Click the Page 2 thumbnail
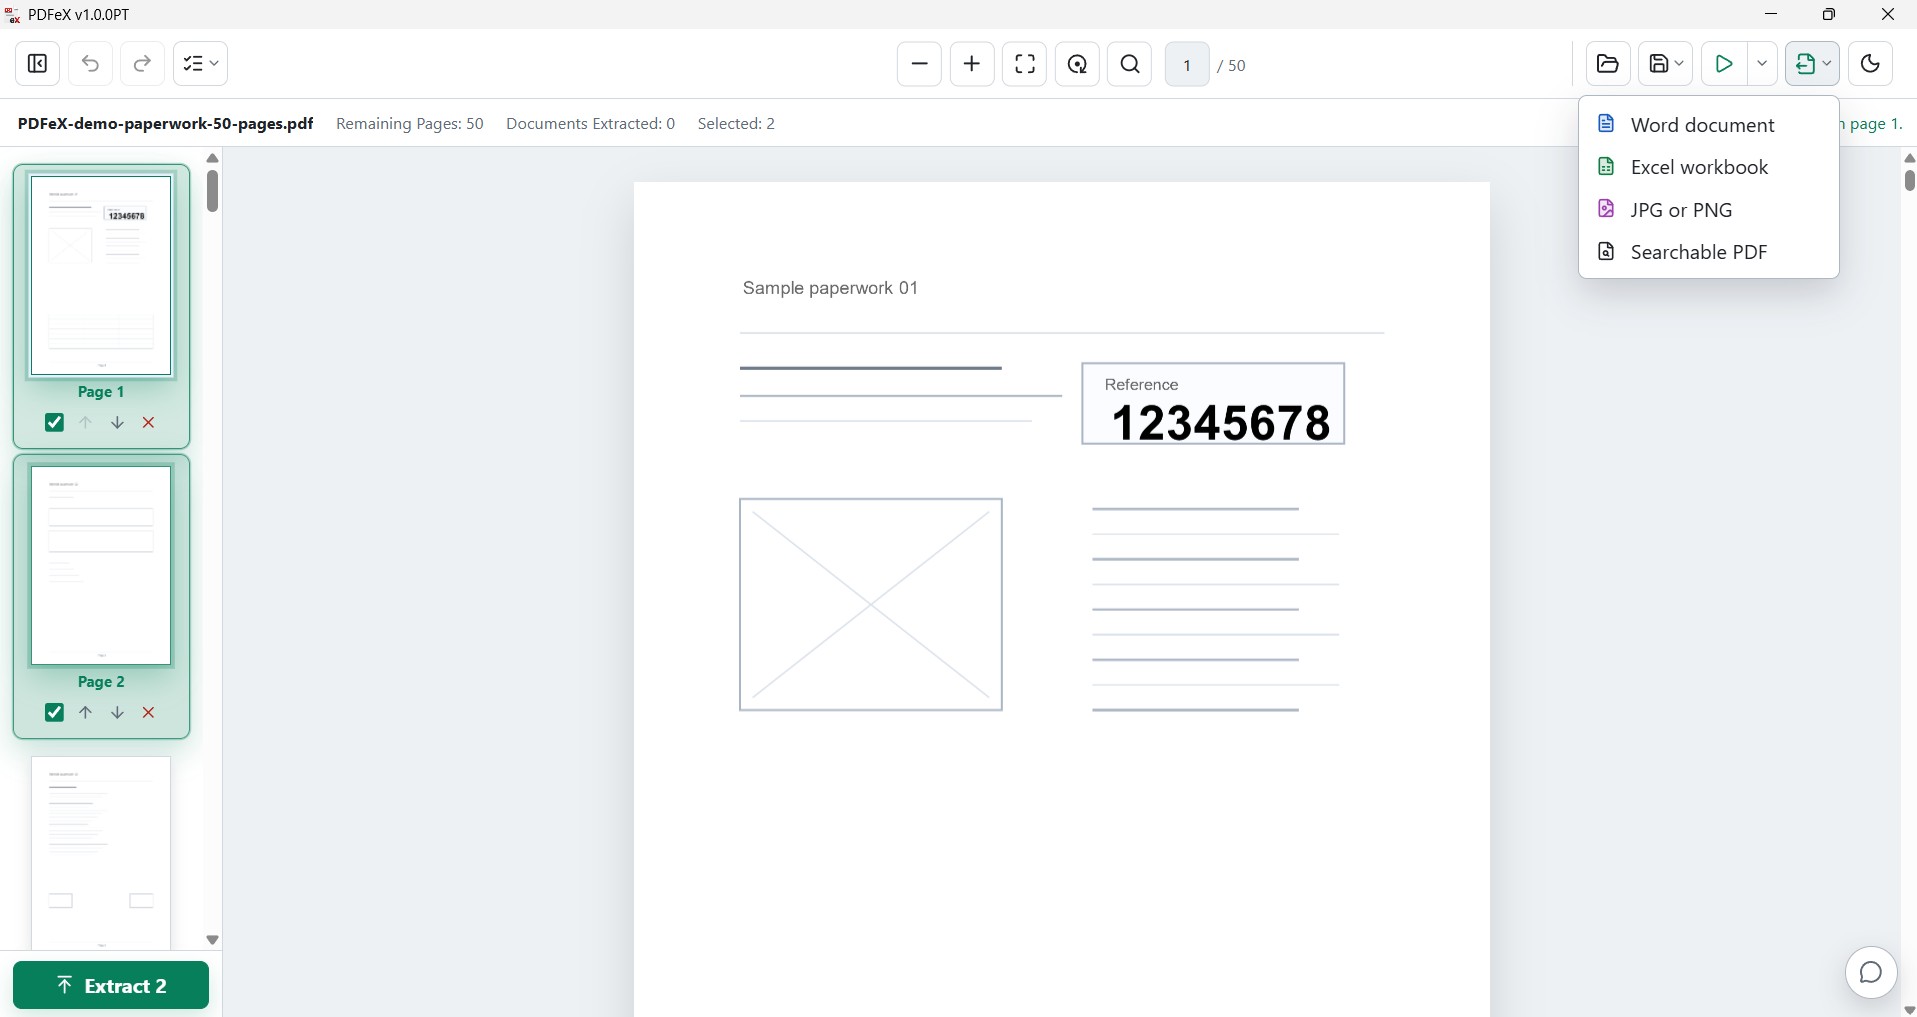Screen dimensions: 1917x1017 point(101,566)
